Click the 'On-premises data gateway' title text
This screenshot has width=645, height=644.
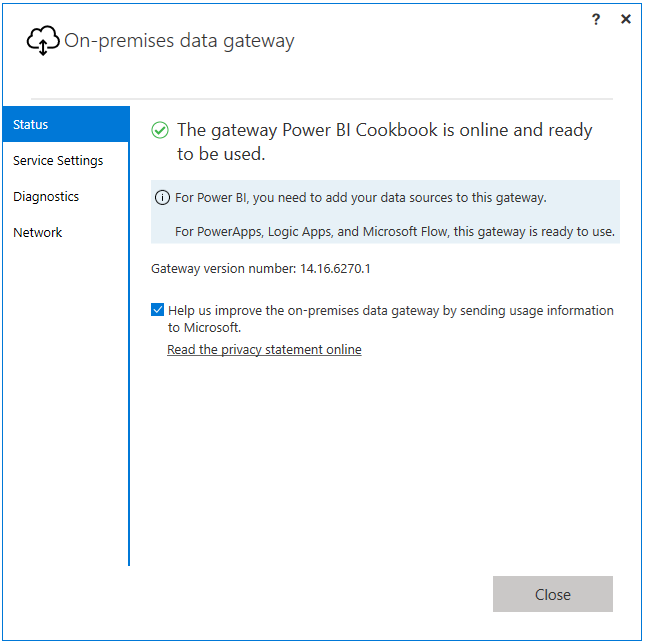(179, 41)
